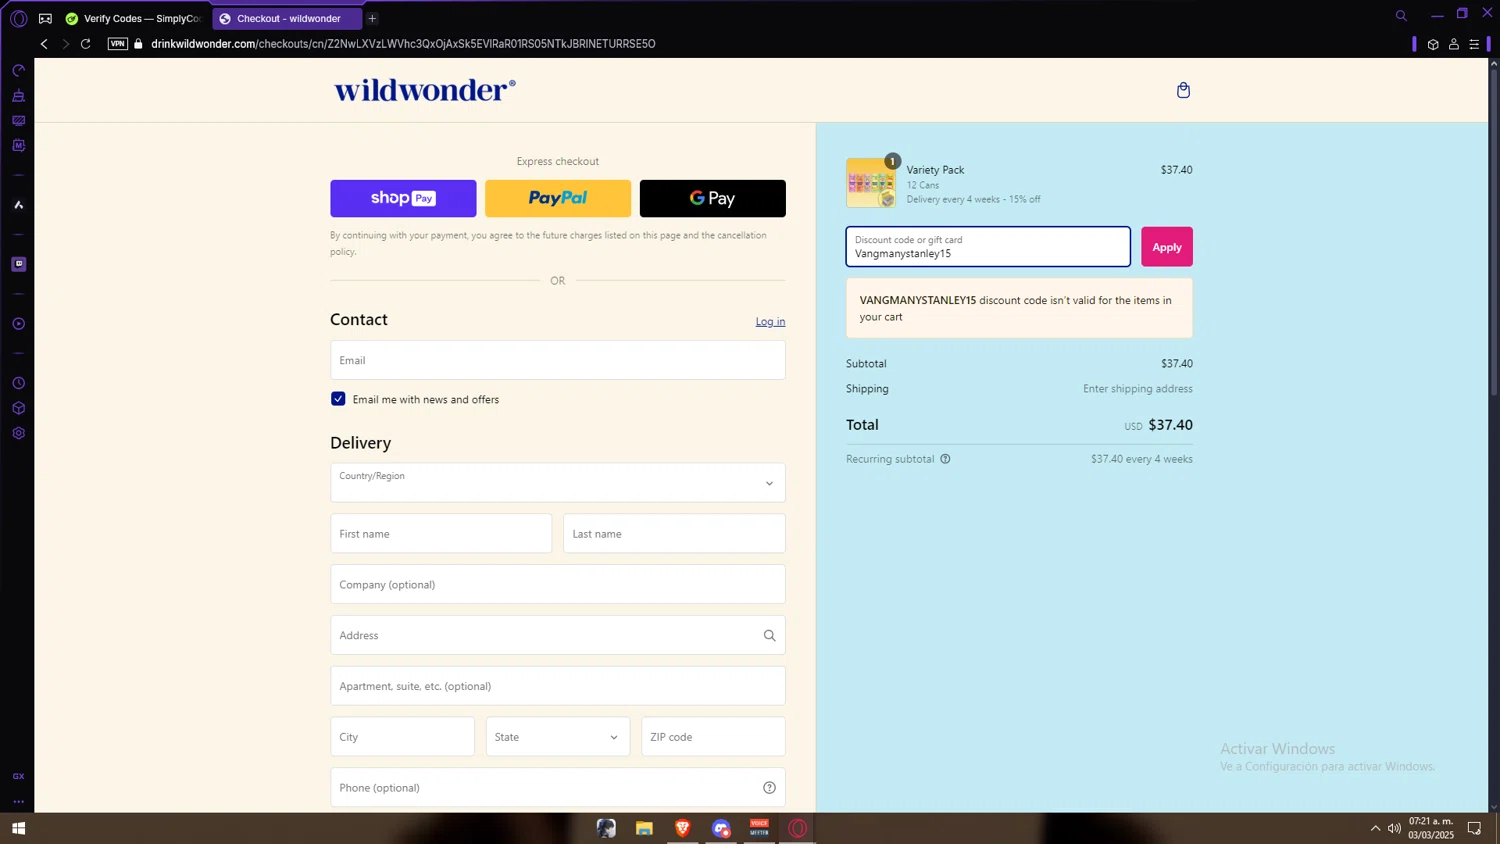Open the Windows notification center
The image size is (1500, 844).
point(1474,828)
